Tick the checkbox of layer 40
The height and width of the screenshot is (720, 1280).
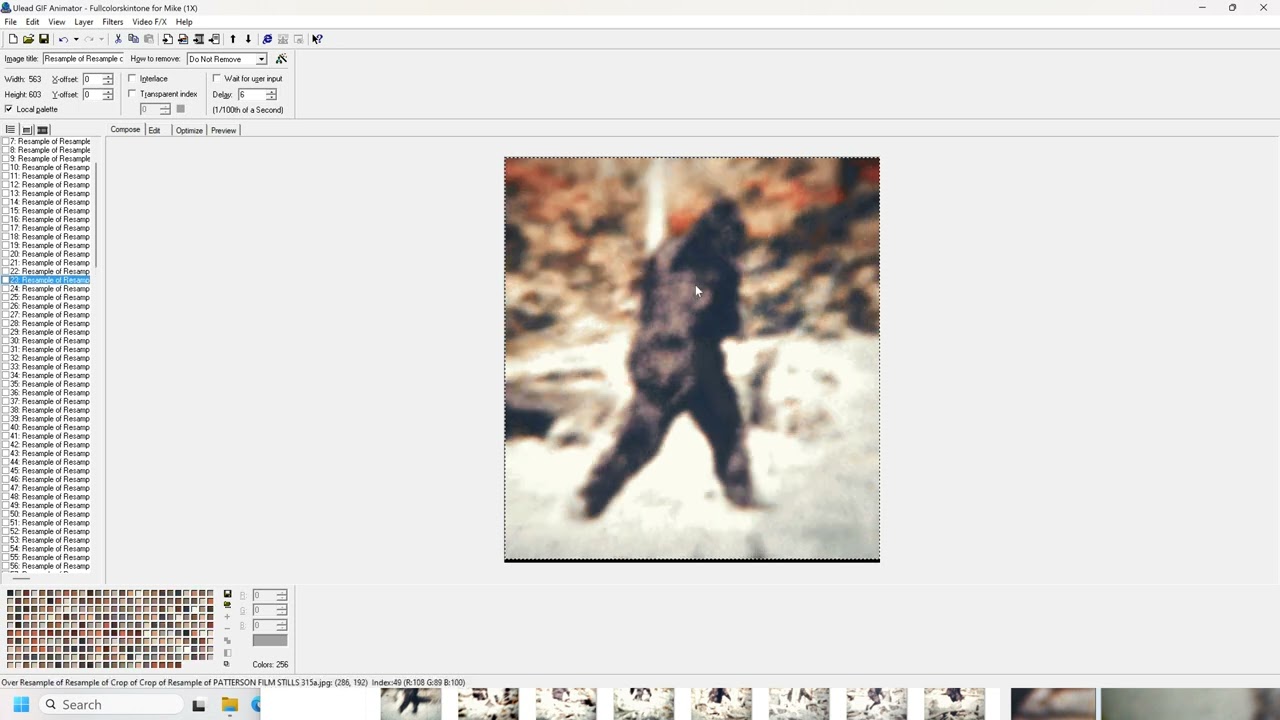(5, 427)
